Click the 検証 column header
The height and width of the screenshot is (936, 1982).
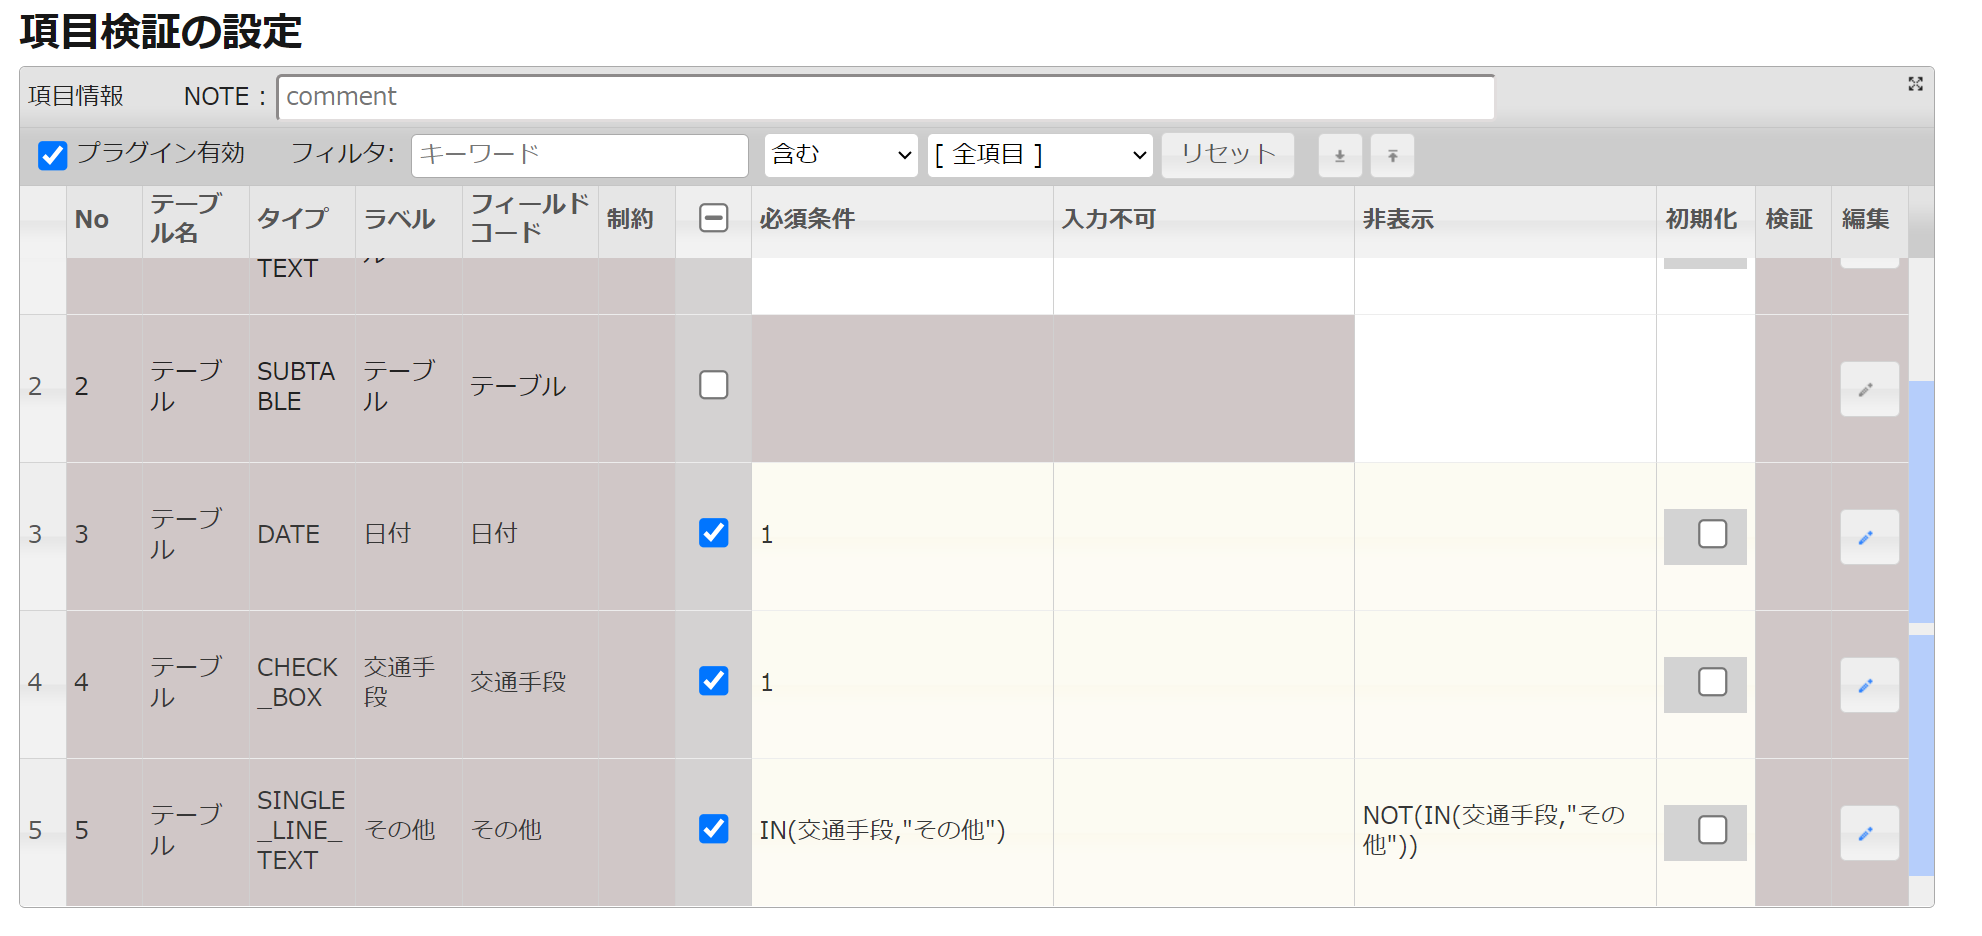coord(1793,220)
